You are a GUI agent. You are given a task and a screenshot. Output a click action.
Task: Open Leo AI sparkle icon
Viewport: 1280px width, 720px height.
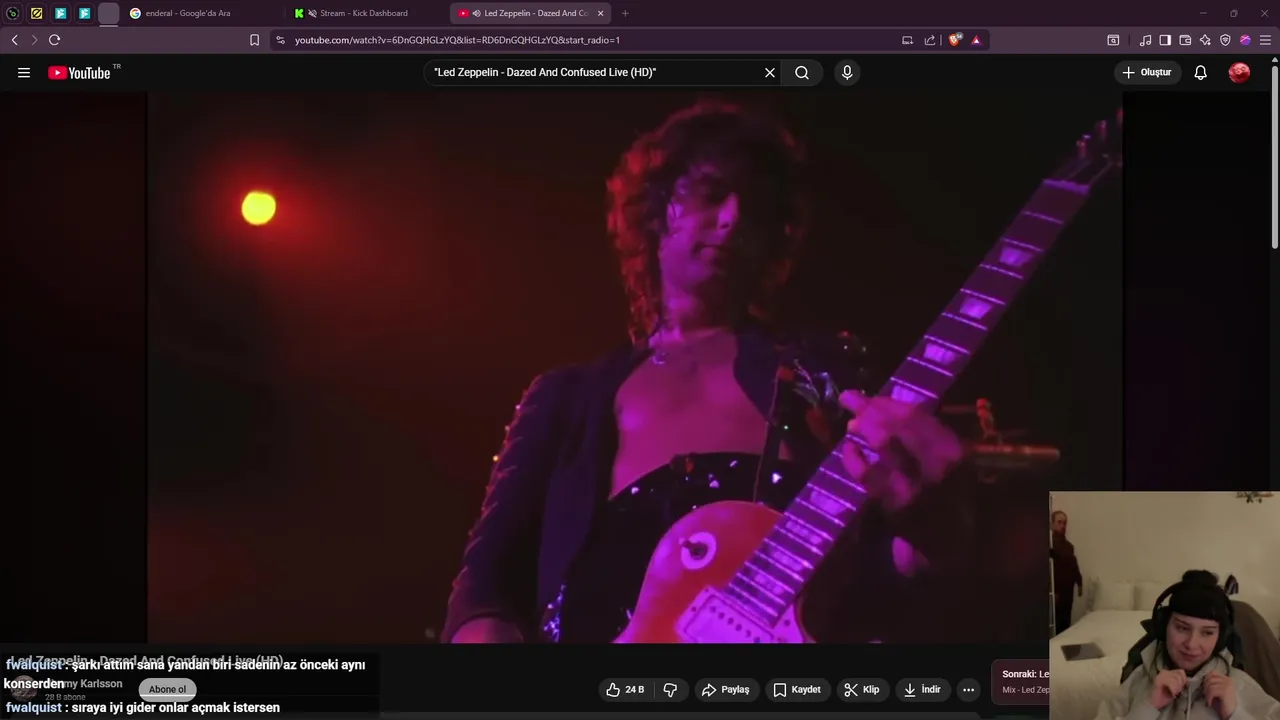[x=1205, y=40]
